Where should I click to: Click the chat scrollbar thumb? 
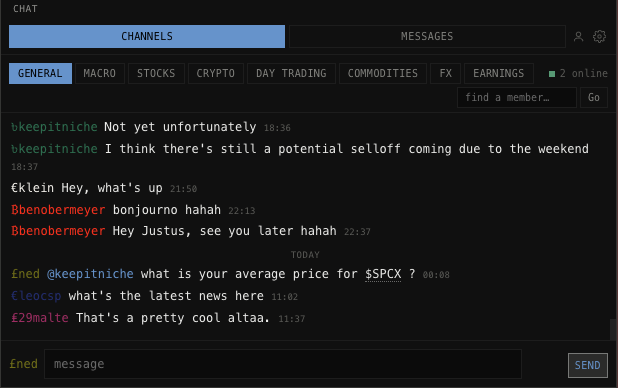click(x=613, y=329)
